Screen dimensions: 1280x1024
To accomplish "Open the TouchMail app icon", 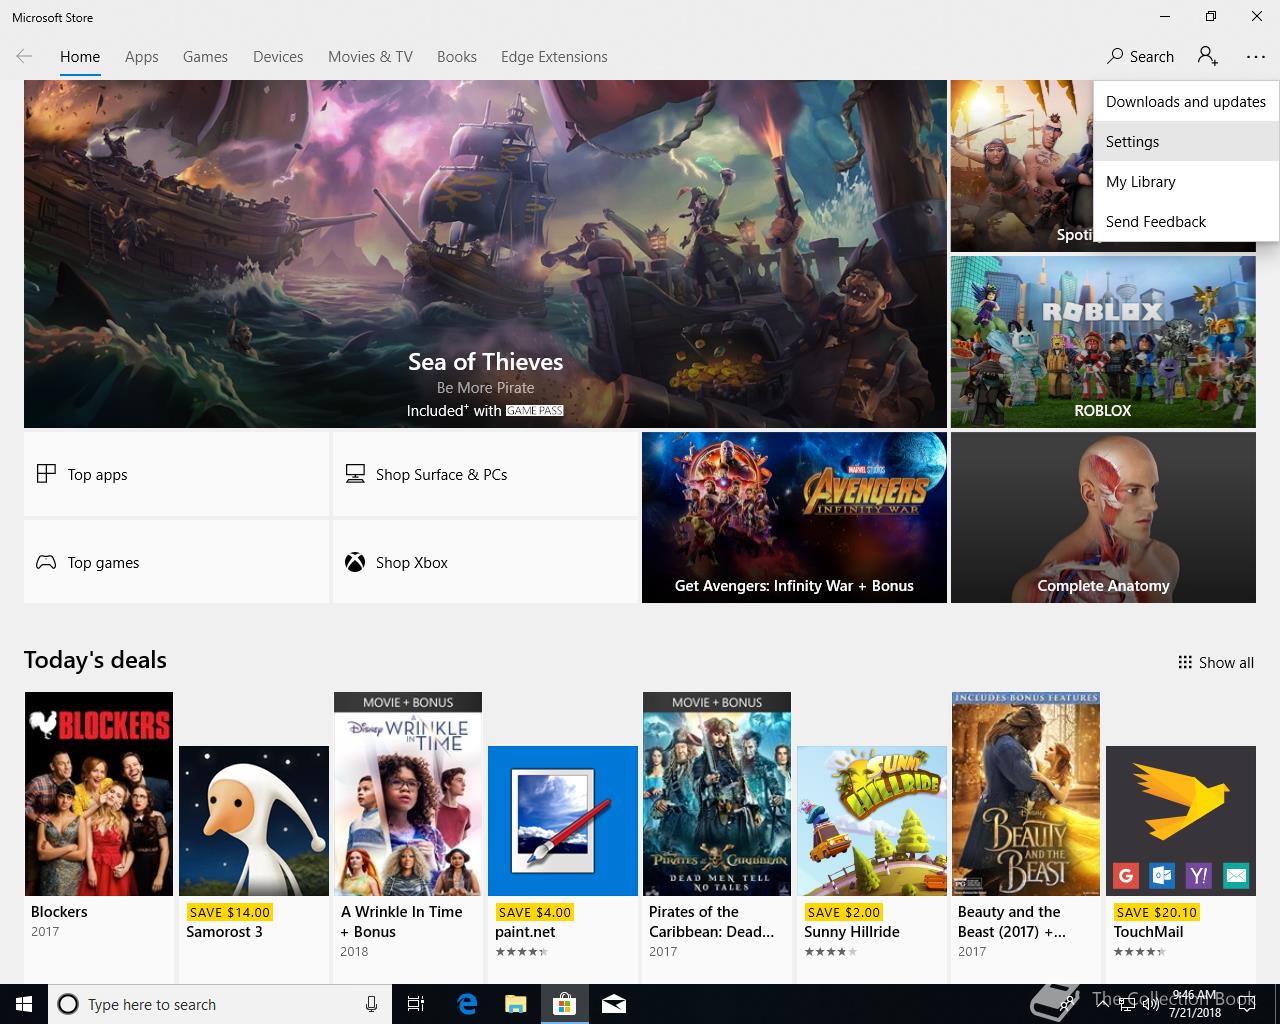I will (1181, 821).
